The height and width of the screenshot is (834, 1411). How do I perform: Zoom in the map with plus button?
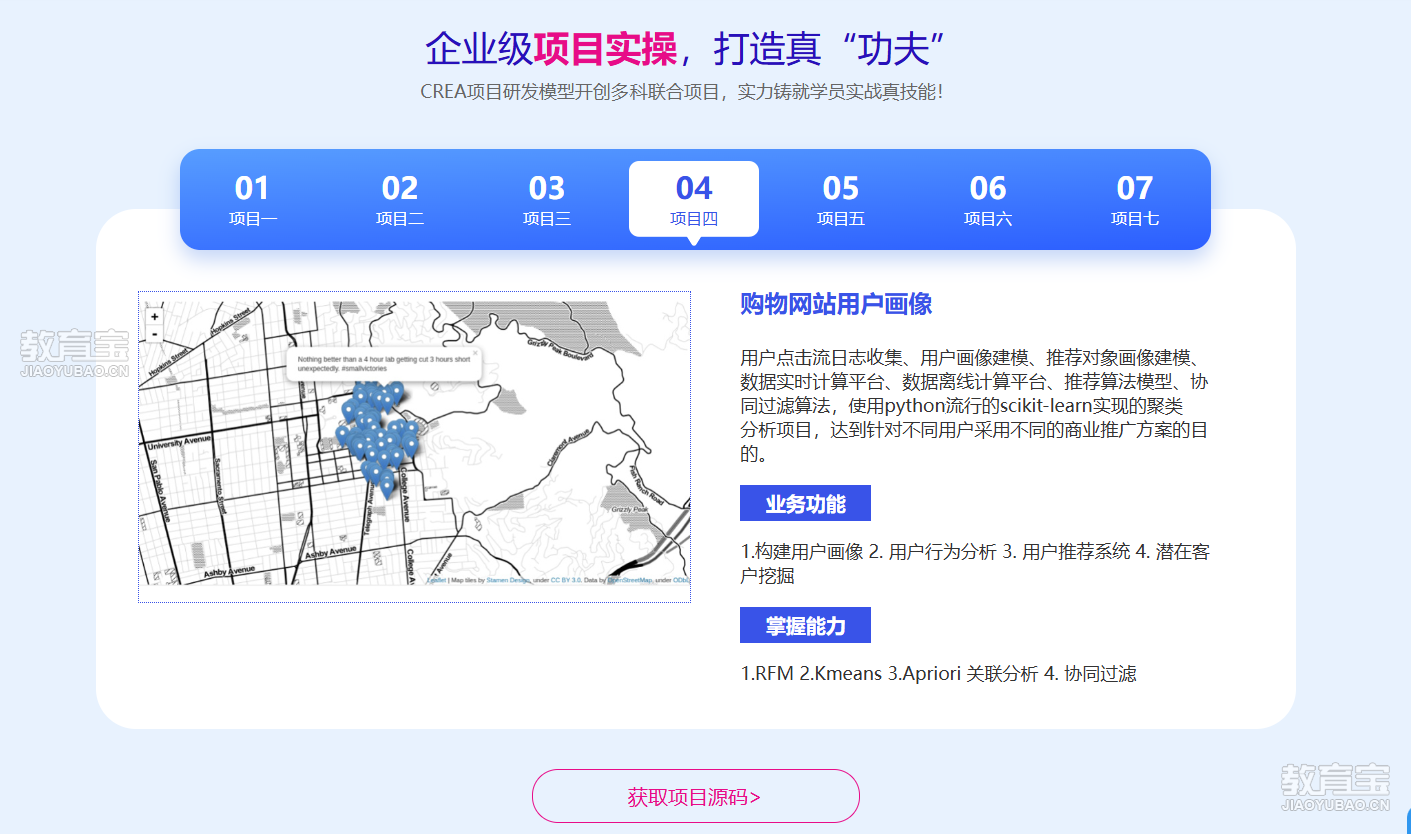click(154, 317)
